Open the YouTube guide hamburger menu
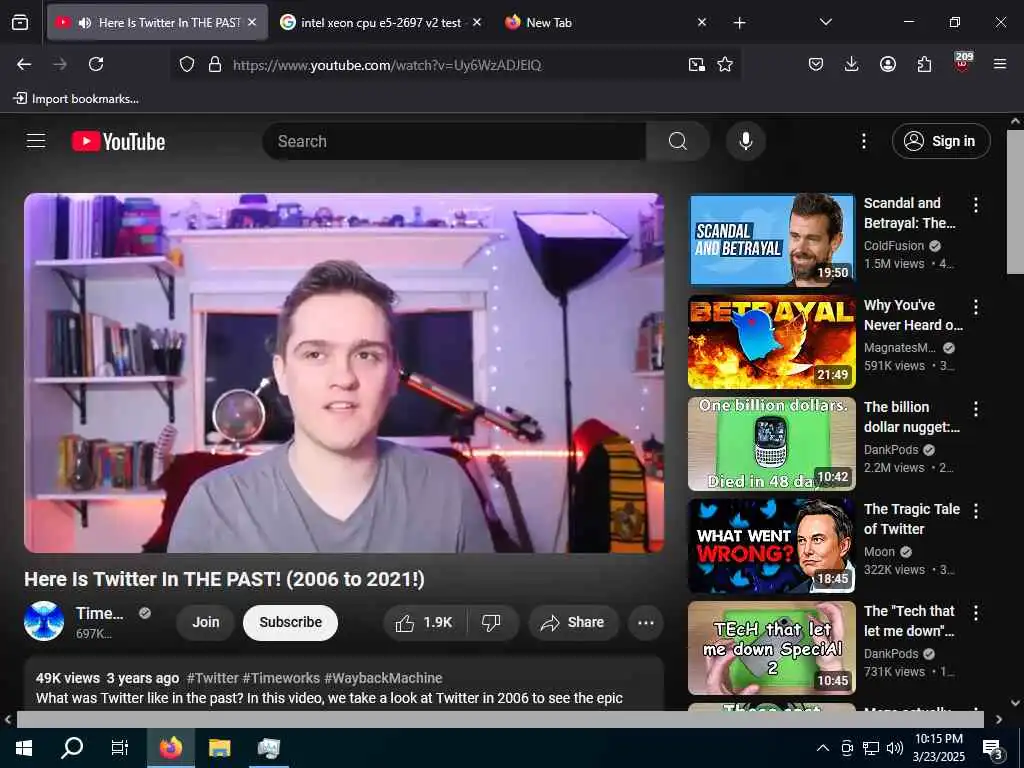Viewport: 1024px width, 768px height. 36,141
